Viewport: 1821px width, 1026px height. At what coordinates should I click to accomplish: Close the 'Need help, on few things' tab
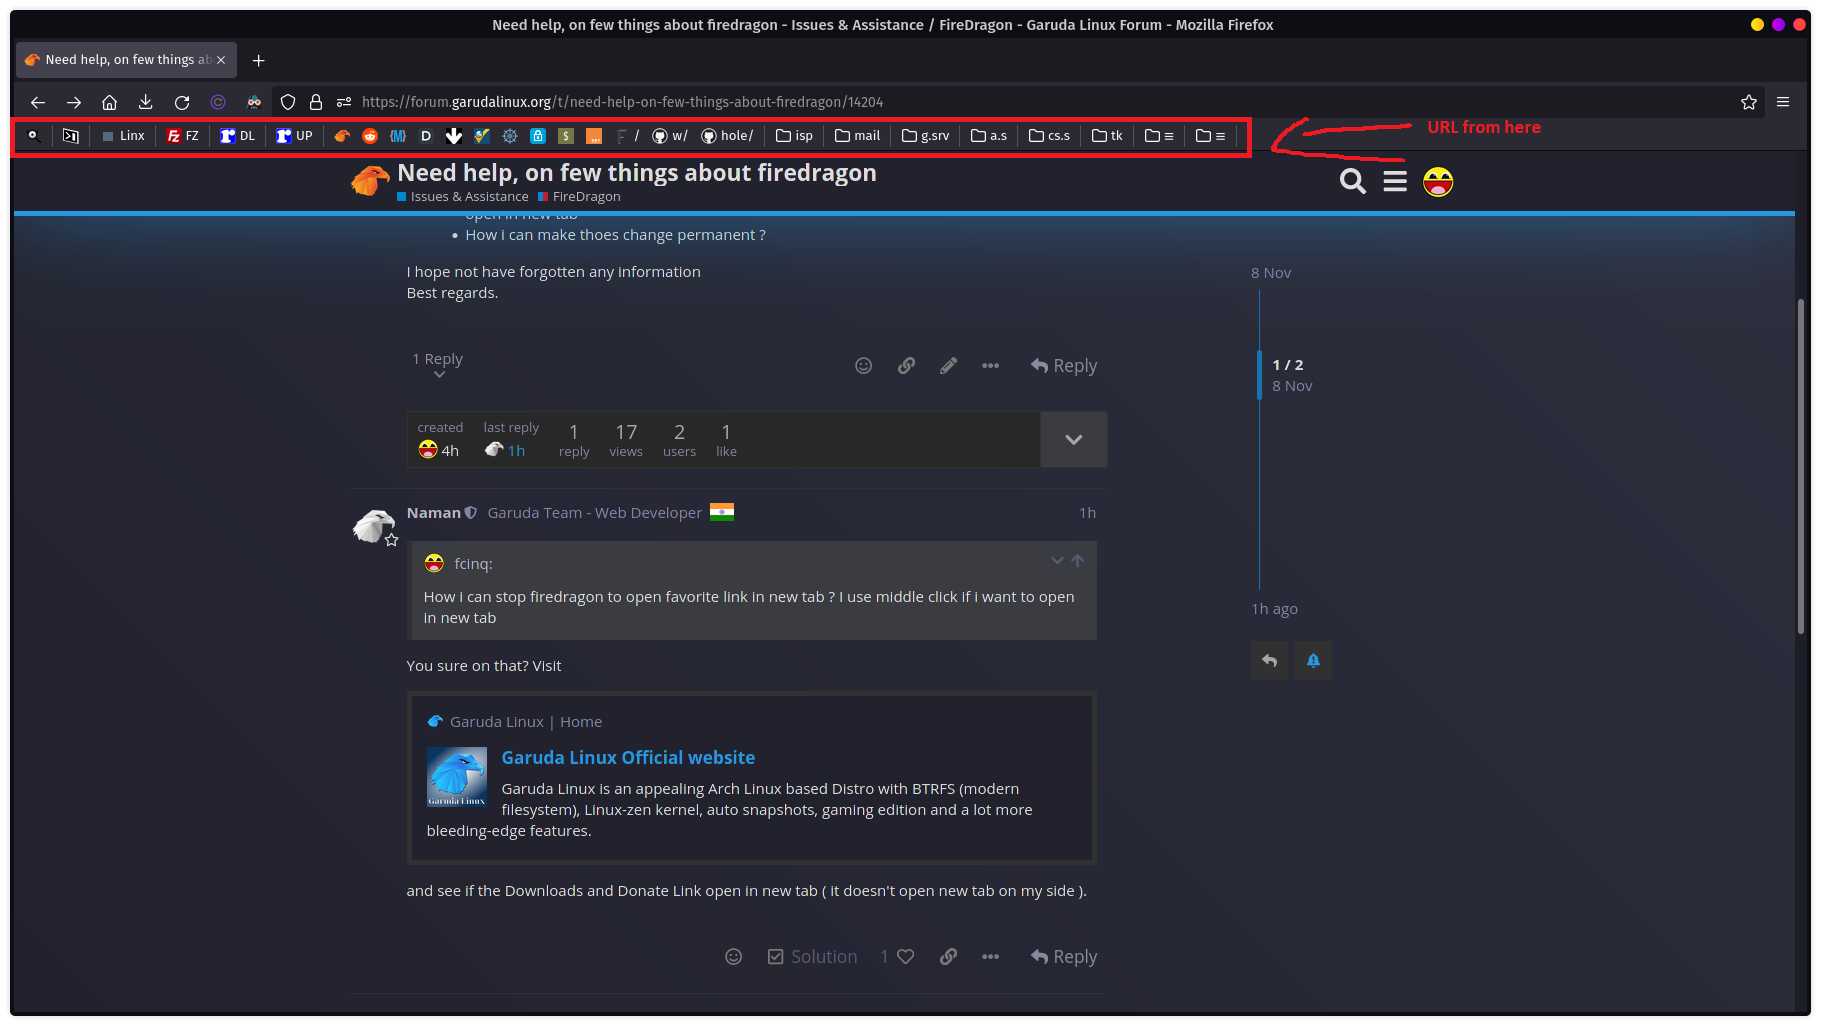click(x=221, y=60)
